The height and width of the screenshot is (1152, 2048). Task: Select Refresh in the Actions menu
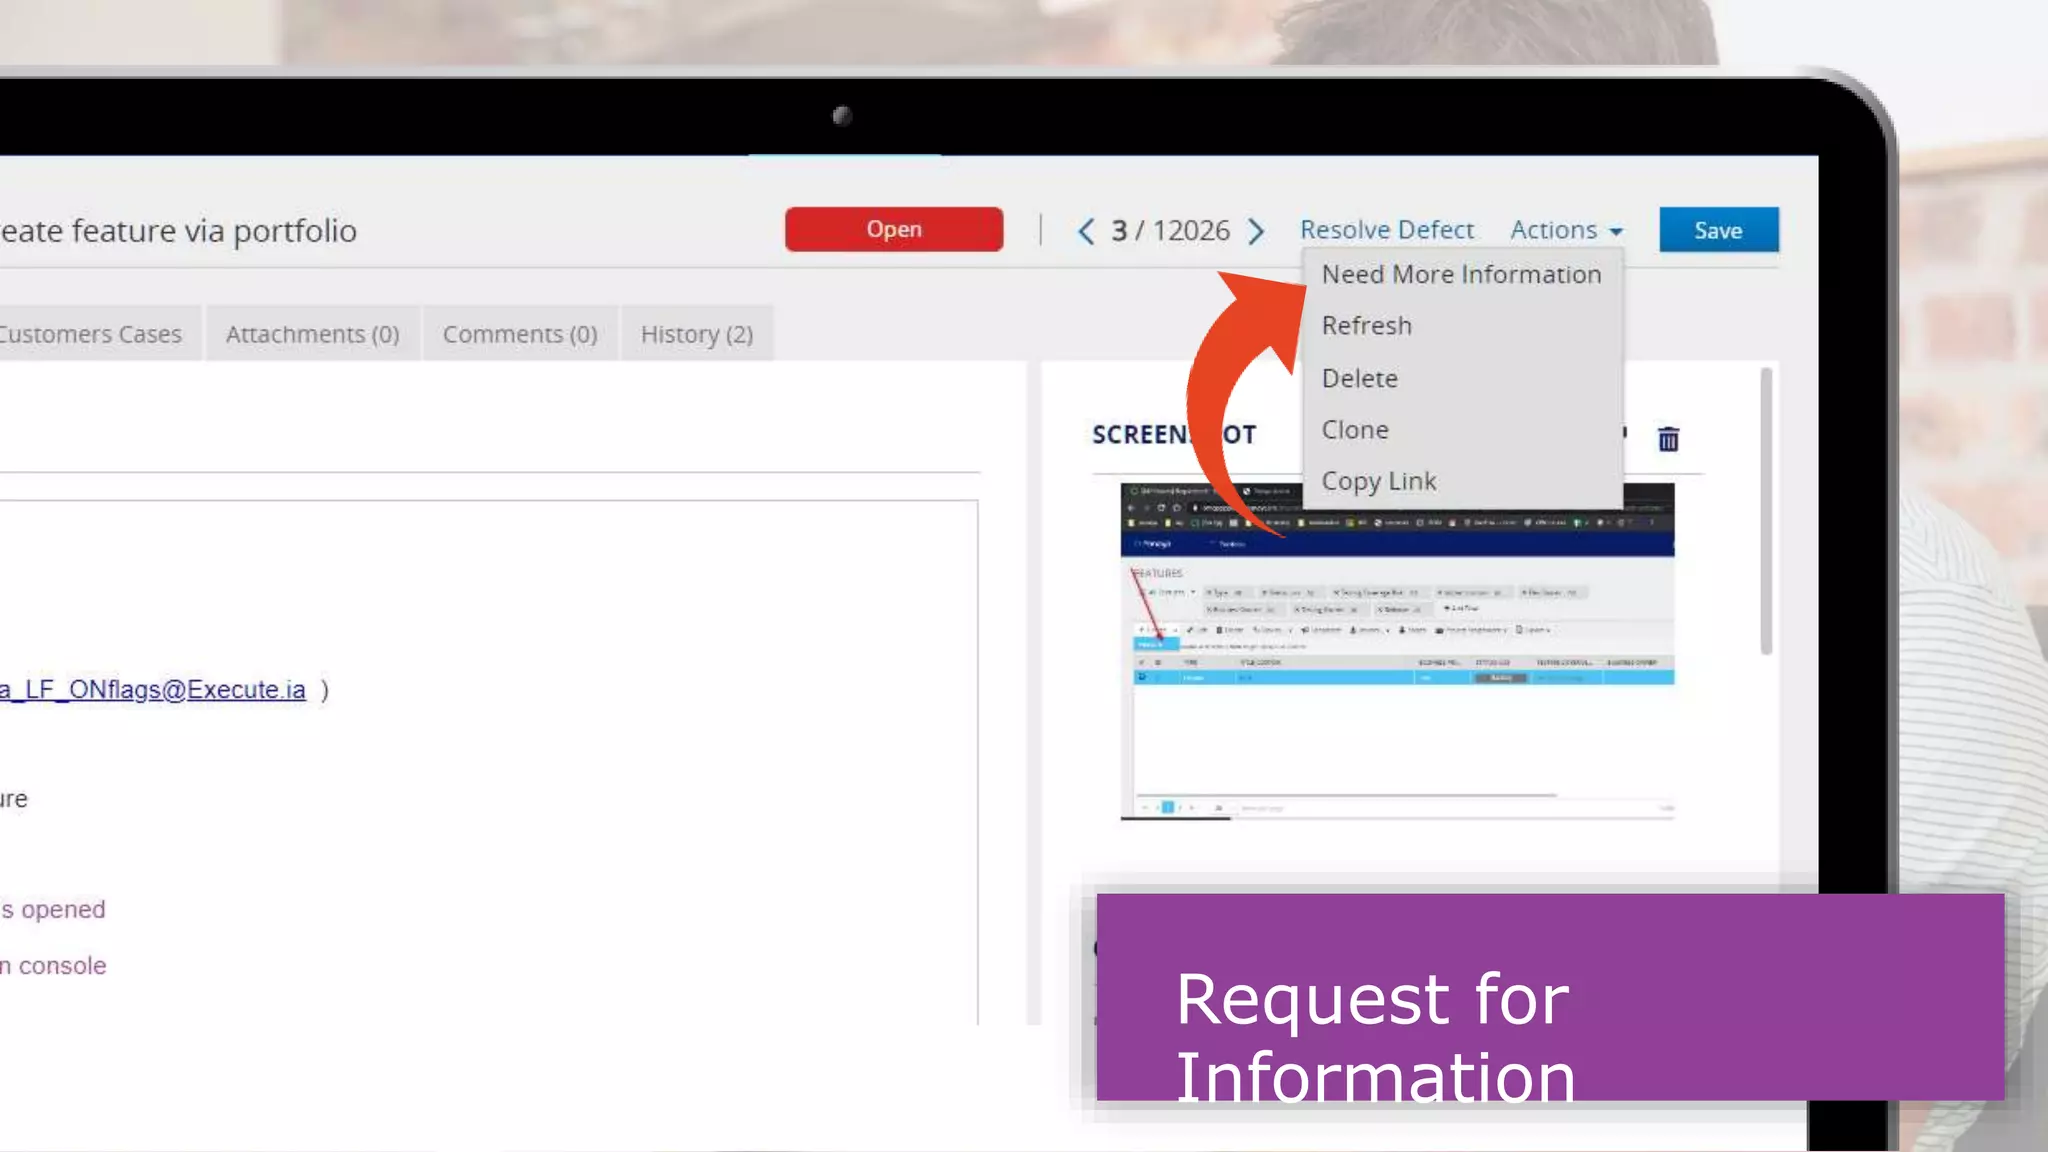(1366, 326)
